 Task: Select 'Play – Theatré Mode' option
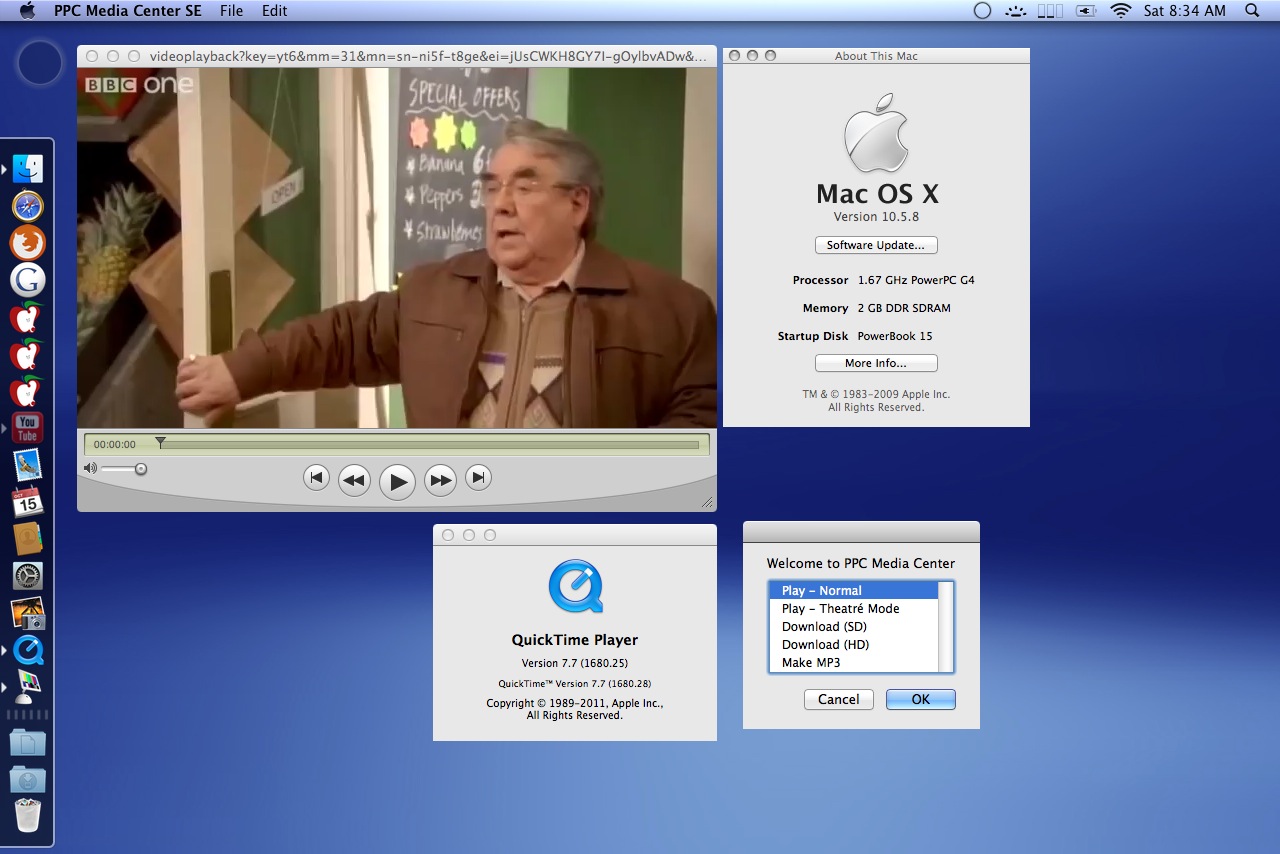pos(854,609)
